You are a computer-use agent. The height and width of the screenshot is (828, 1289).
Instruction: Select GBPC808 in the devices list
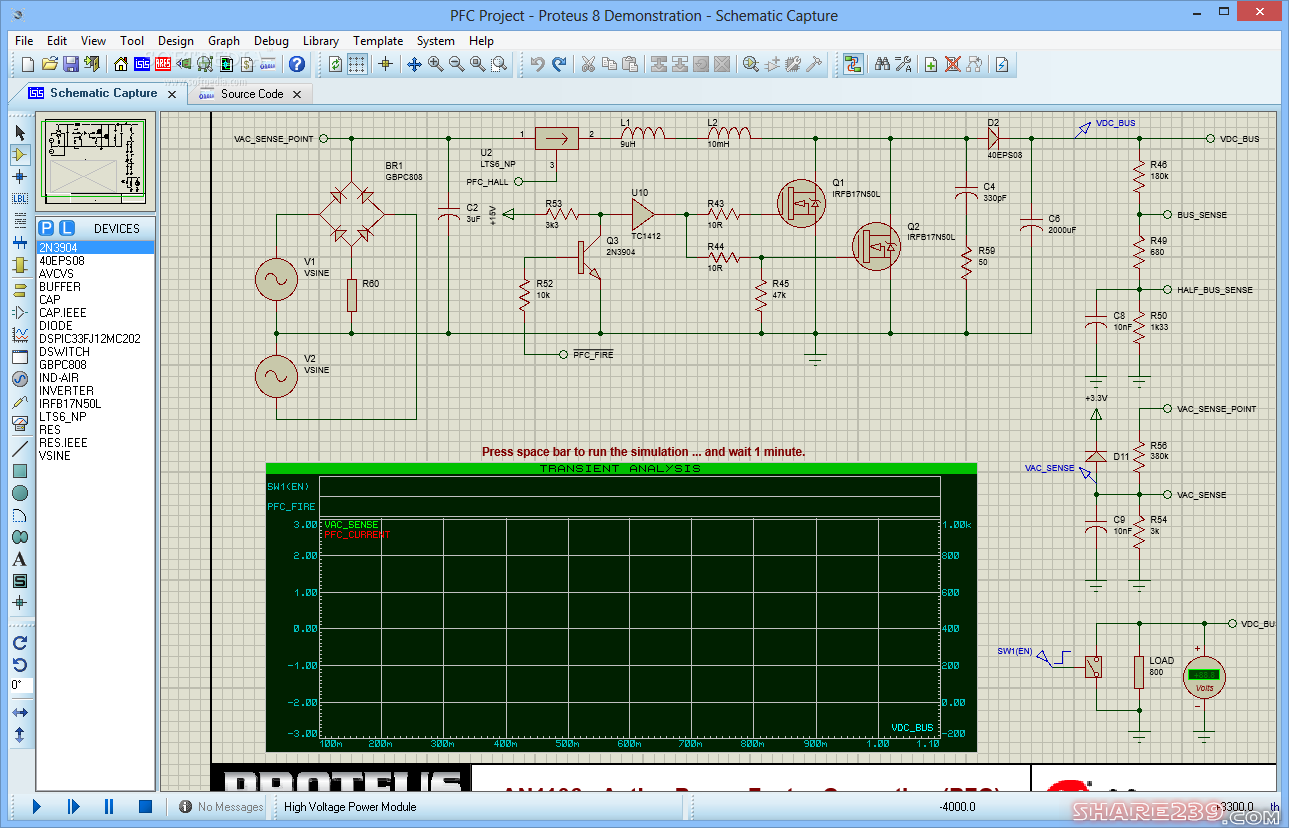tap(95, 364)
